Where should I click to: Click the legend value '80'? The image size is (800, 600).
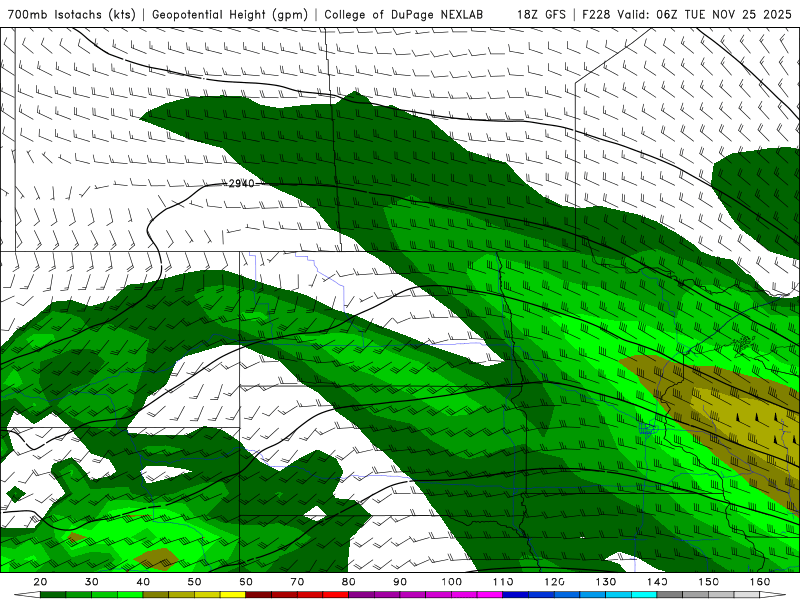click(x=348, y=582)
